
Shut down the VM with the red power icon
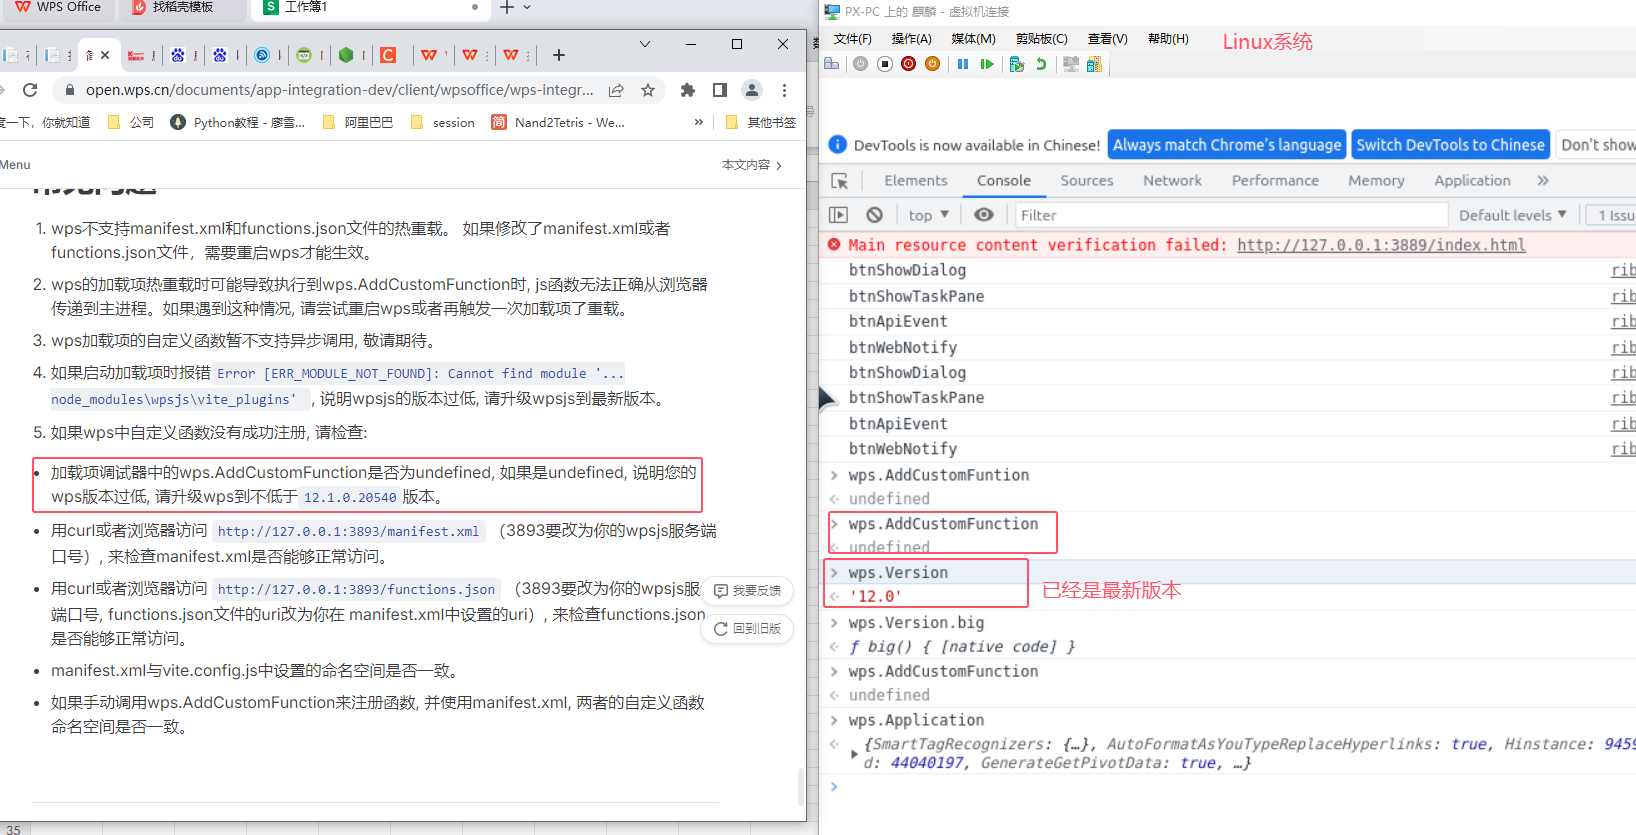[x=908, y=64]
